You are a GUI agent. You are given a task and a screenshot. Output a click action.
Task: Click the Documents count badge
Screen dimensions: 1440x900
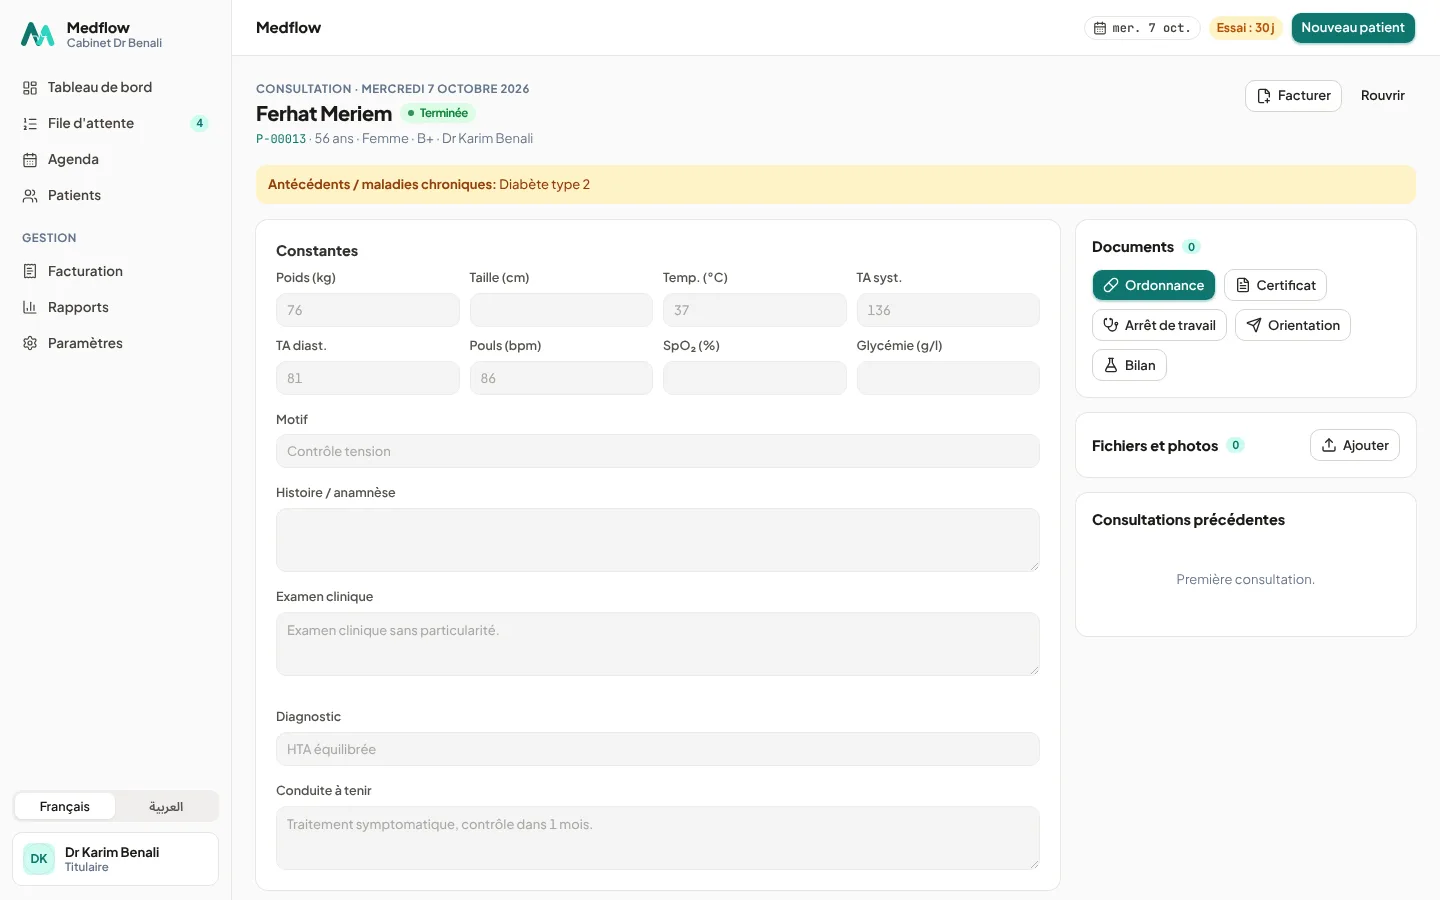click(x=1191, y=247)
